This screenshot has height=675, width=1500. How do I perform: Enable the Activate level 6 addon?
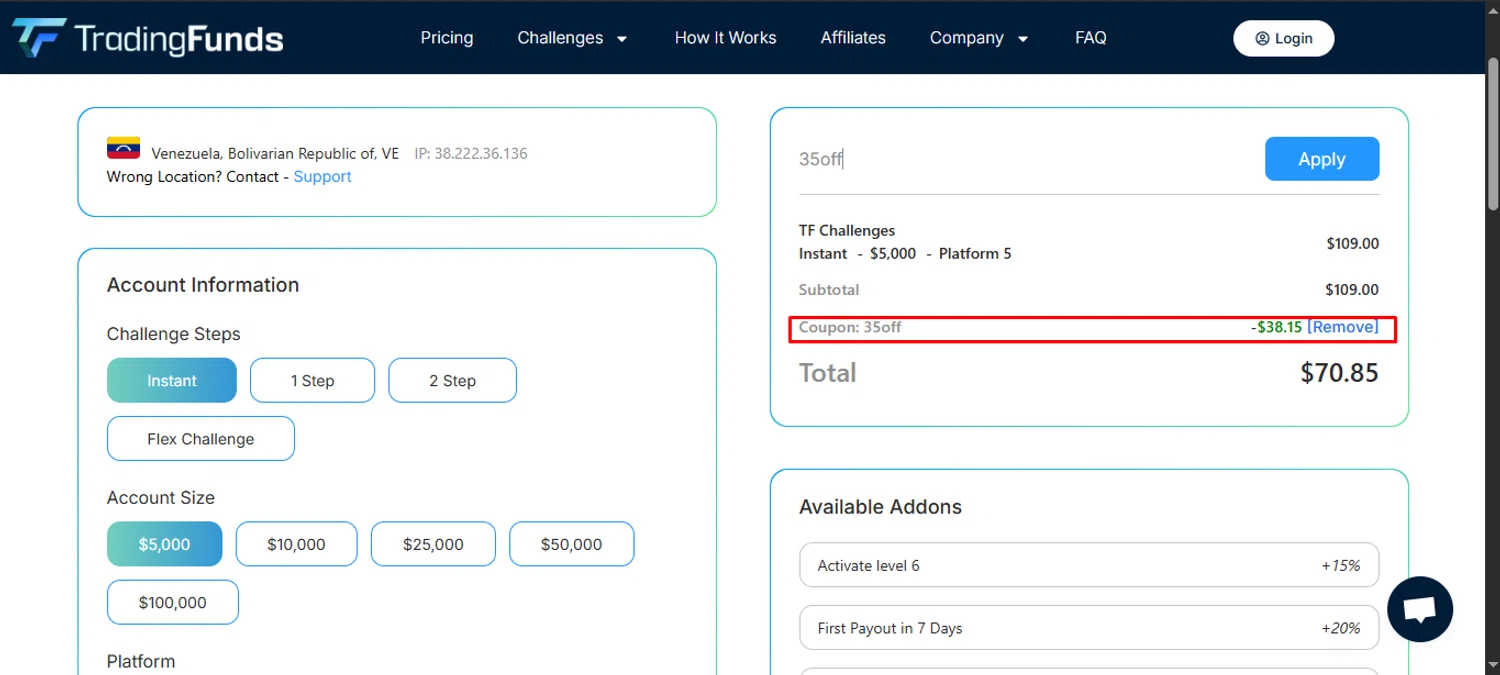[x=1089, y=565]
